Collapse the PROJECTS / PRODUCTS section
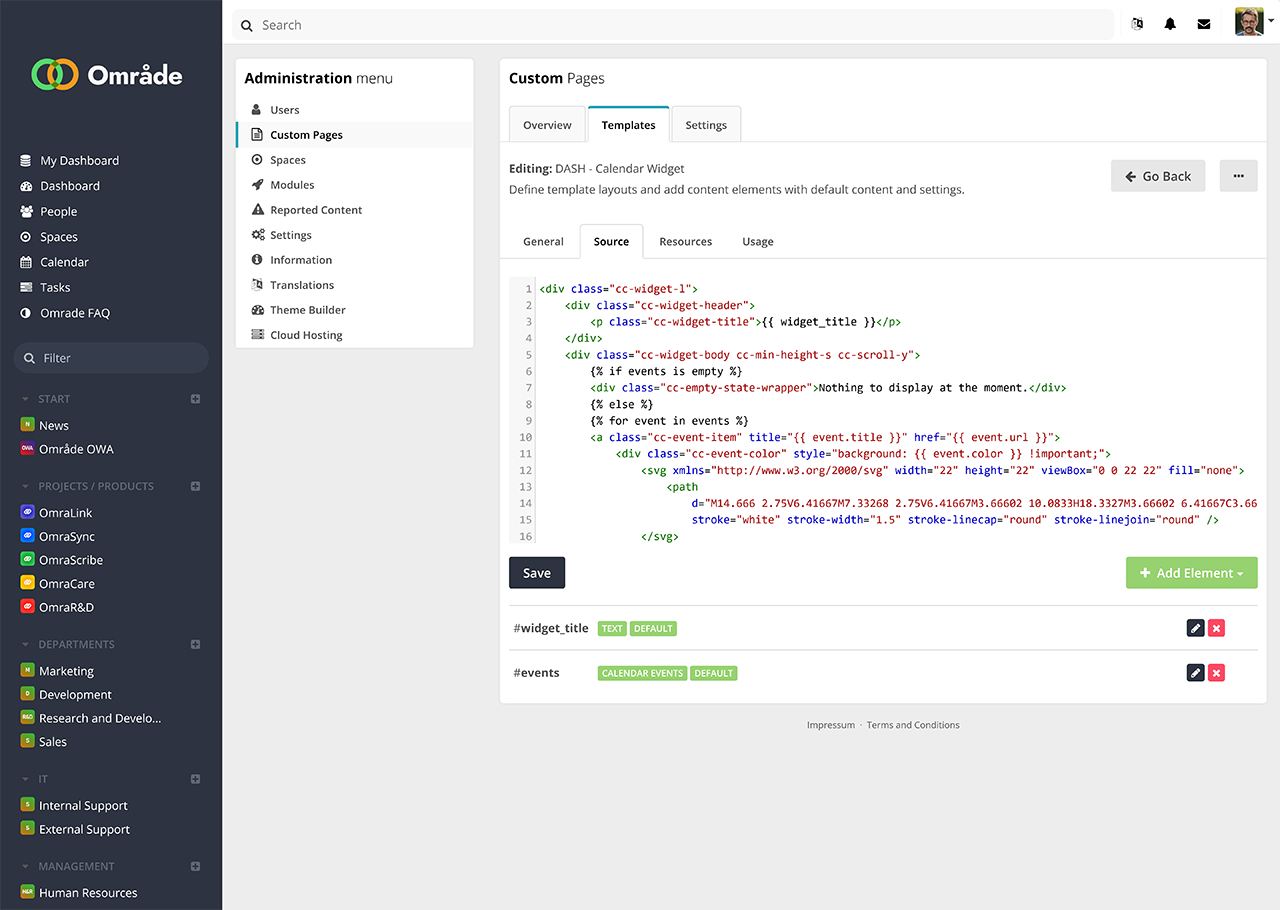Viewport: 1280px width, 910px height. [x=26, y=487]
